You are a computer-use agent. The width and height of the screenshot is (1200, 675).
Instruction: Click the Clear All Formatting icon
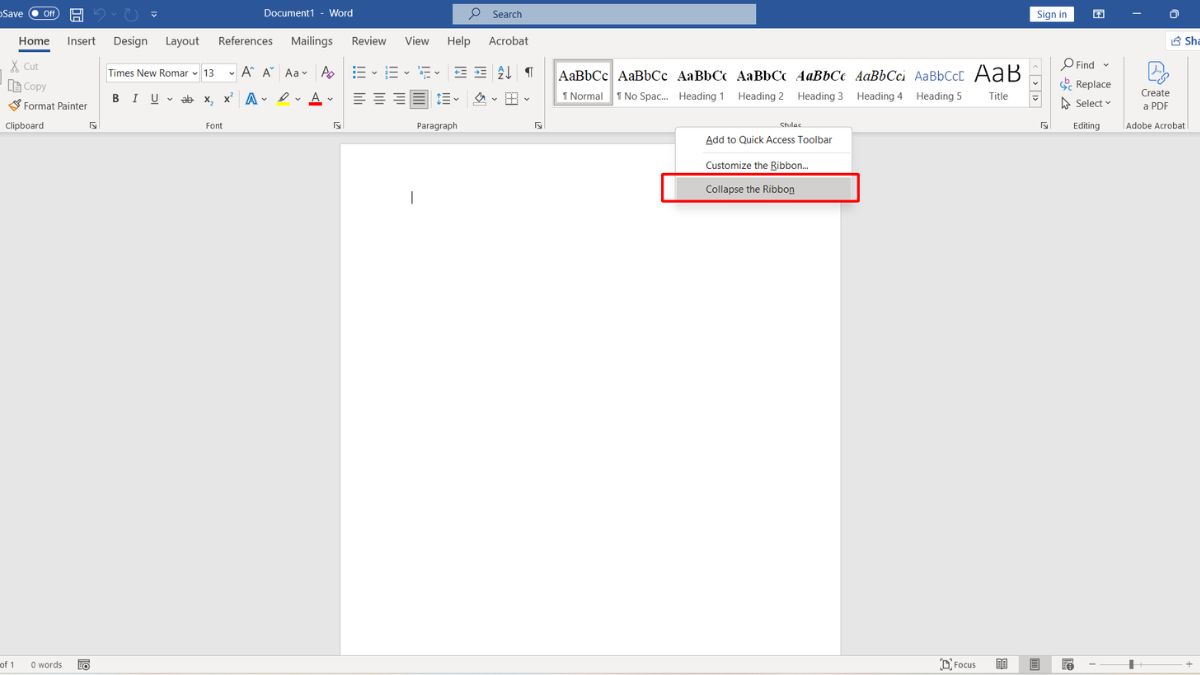pos(327,73)
